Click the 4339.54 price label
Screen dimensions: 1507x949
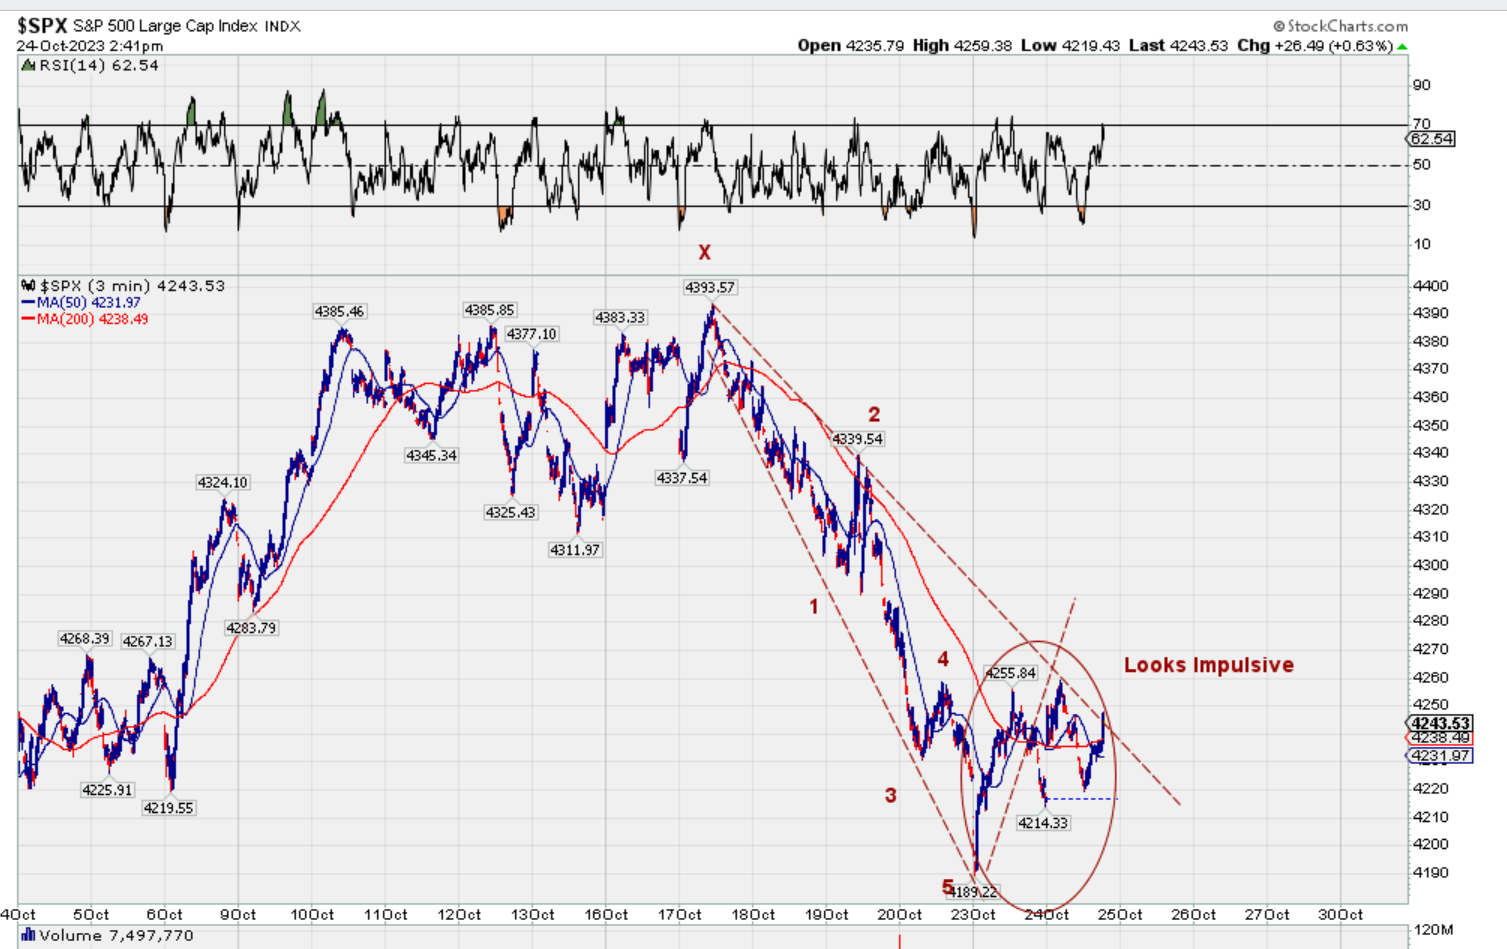pyautogui.click(x=858, y=440)
